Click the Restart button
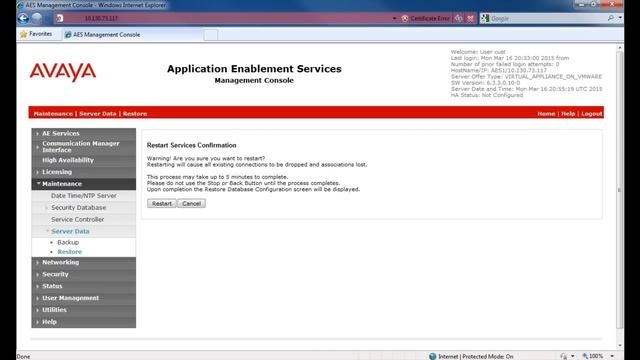The image size is (640, 360). (x=162, y=203)
